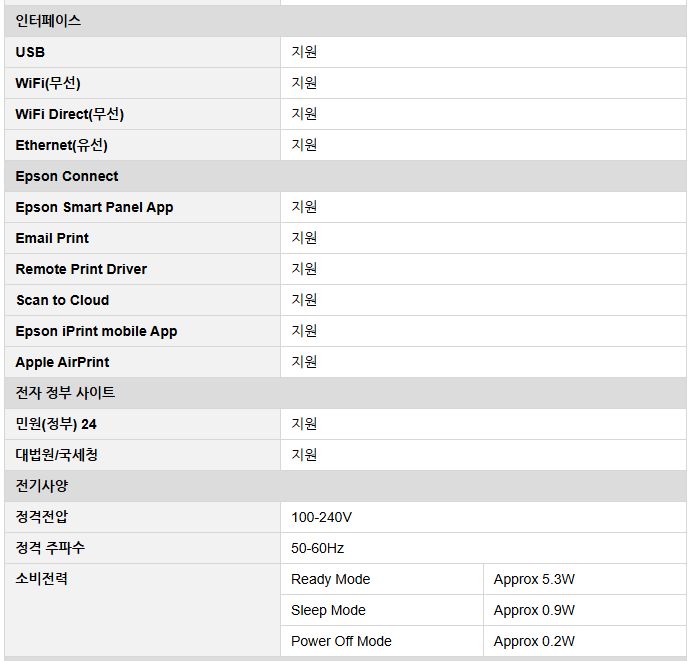Select the Remote Print Driver label

coord(81,269)
